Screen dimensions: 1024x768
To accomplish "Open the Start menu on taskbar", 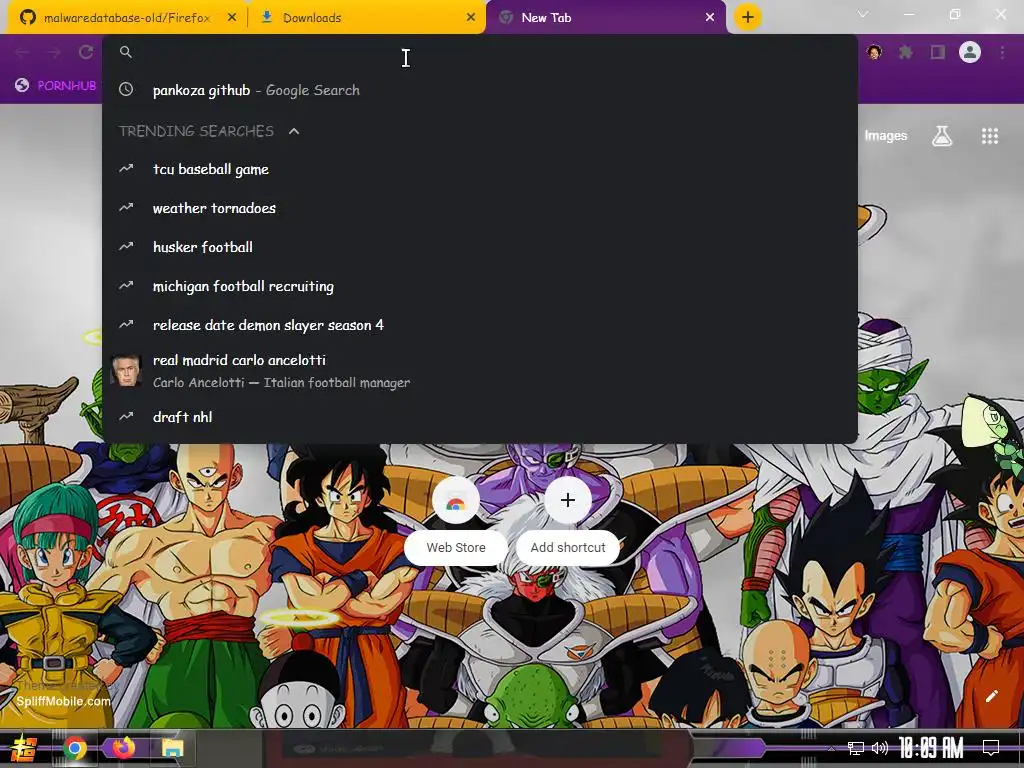I will (24, 748).
